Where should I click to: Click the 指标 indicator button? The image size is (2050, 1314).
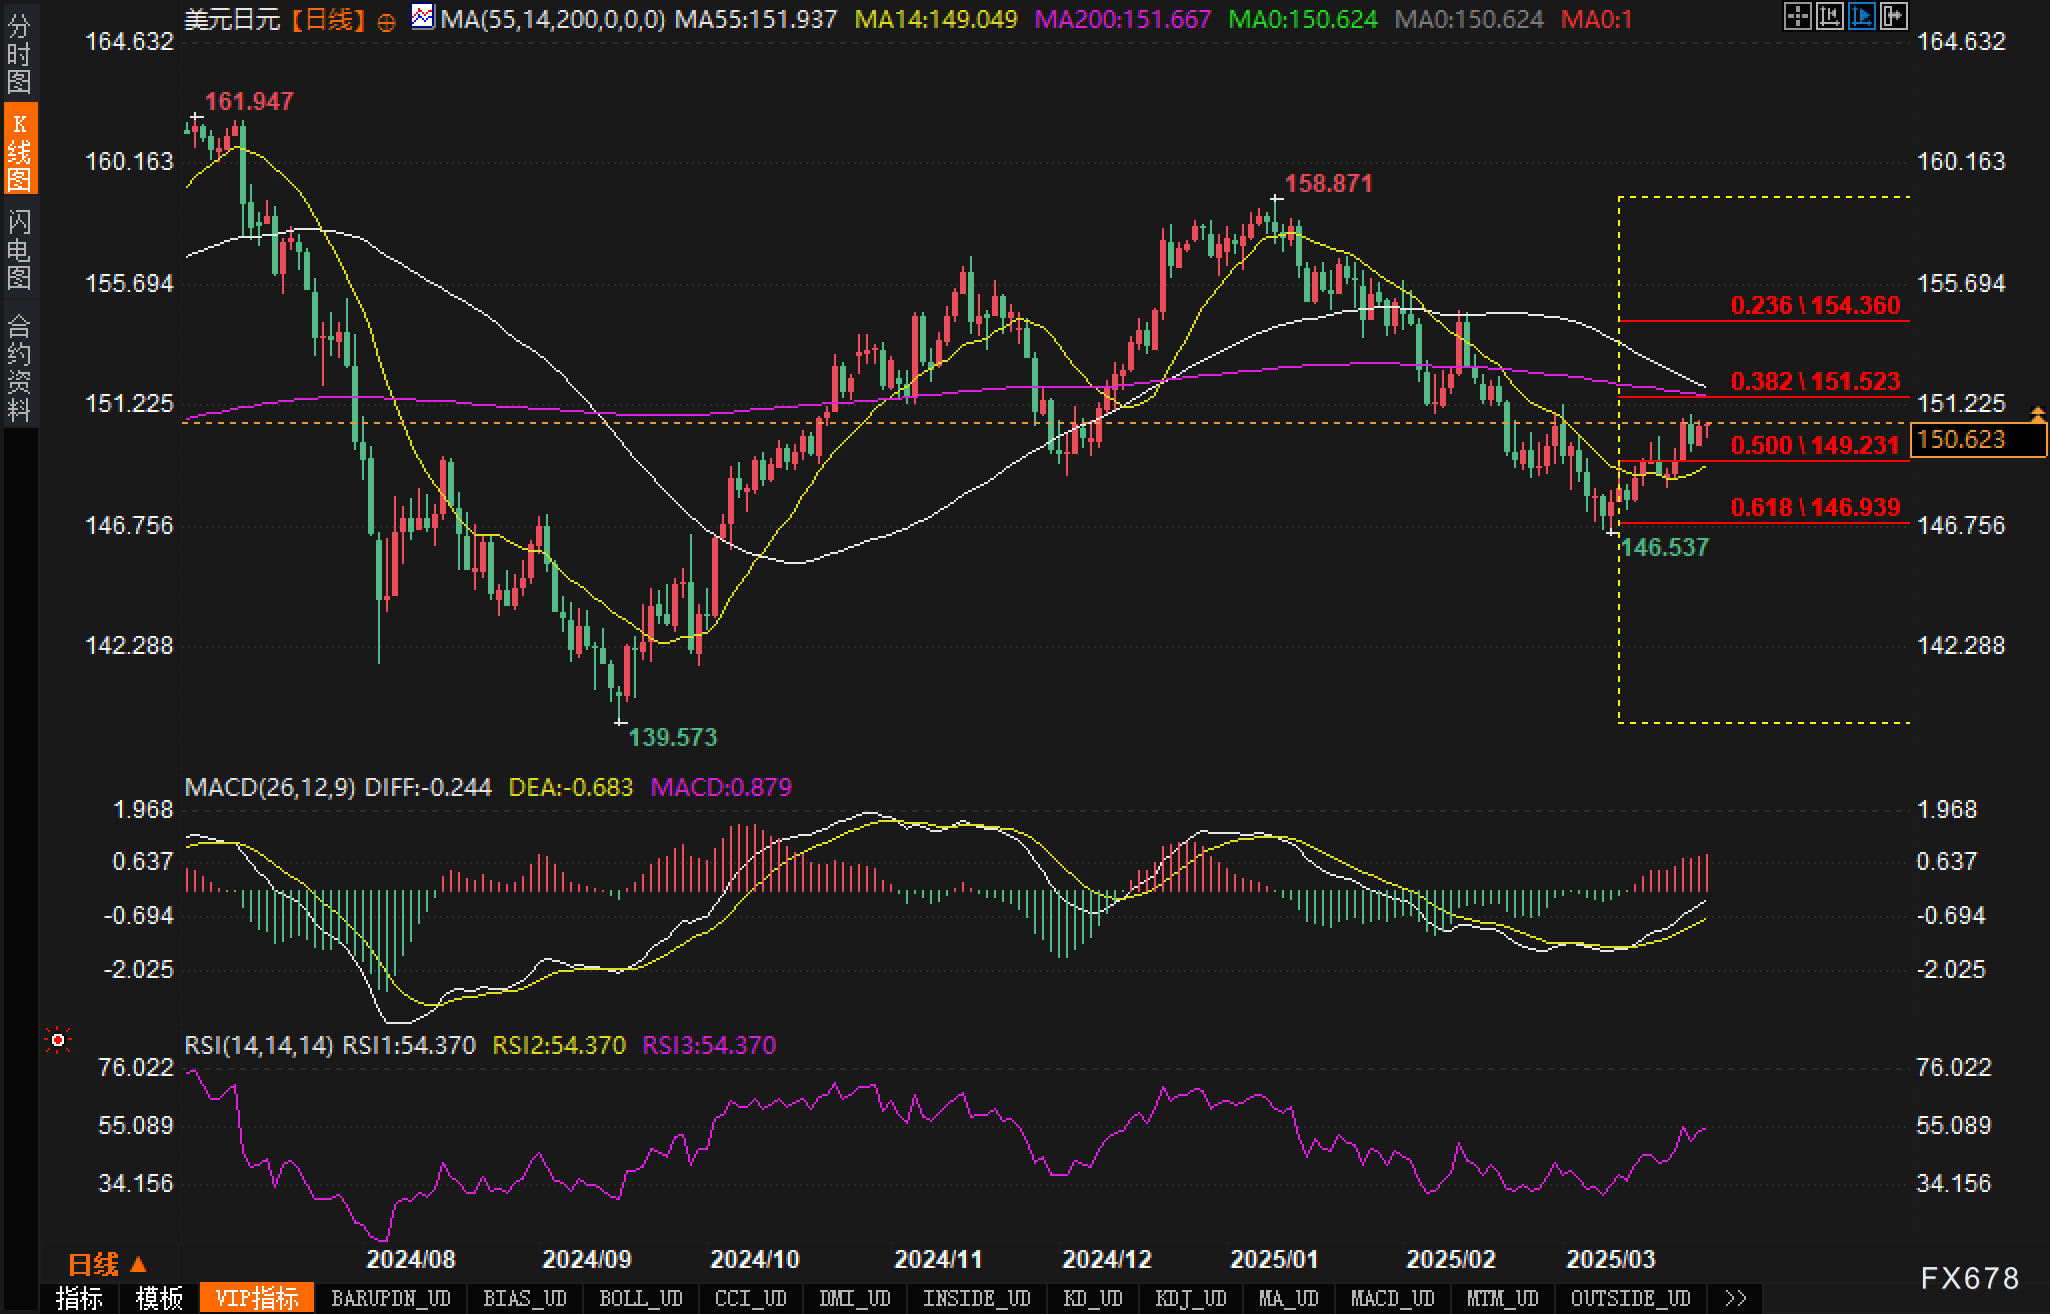79,1298
